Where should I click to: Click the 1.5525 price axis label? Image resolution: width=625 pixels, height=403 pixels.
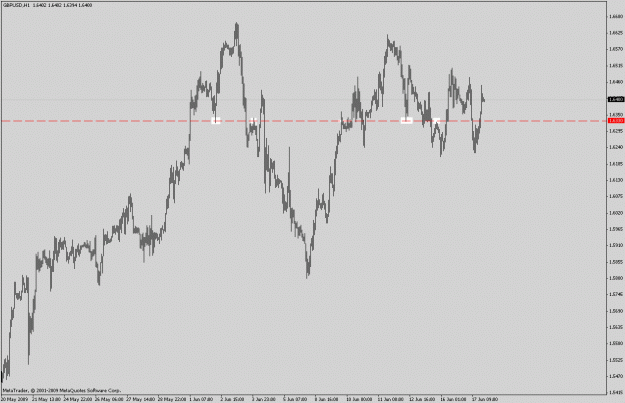(x=616, y=360)
